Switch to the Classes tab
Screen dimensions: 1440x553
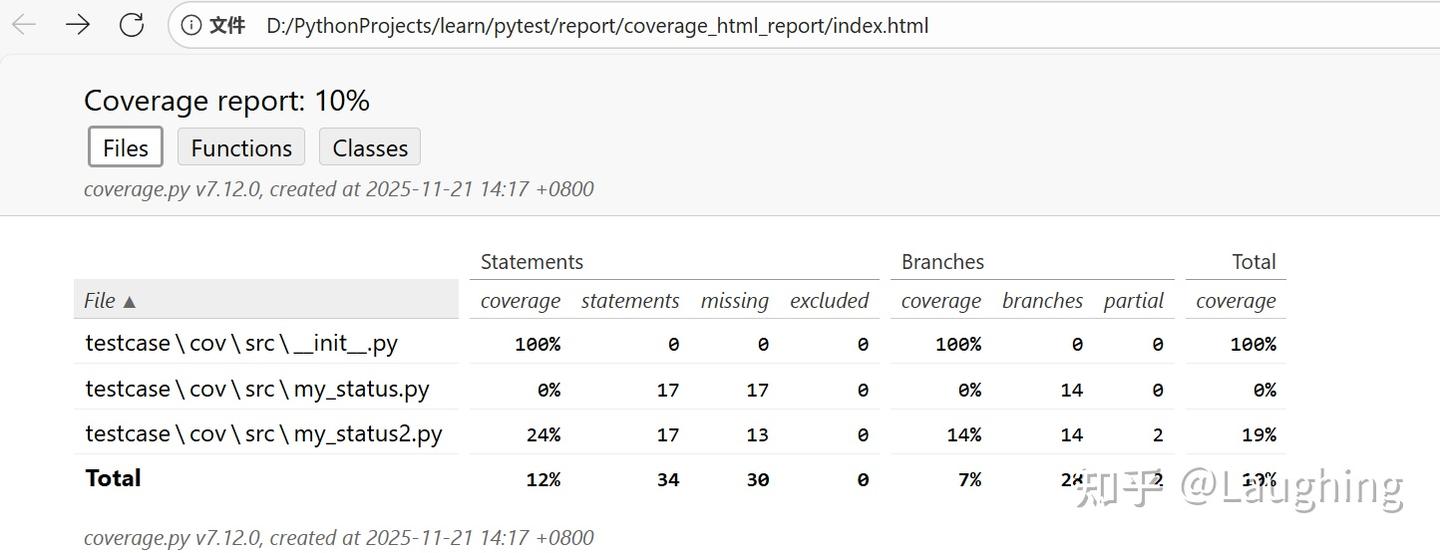[370, 148]
